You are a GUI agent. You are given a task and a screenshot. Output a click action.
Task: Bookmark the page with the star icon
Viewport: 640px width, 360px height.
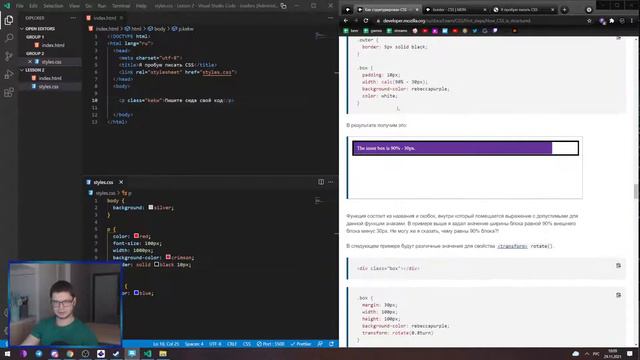589,21
